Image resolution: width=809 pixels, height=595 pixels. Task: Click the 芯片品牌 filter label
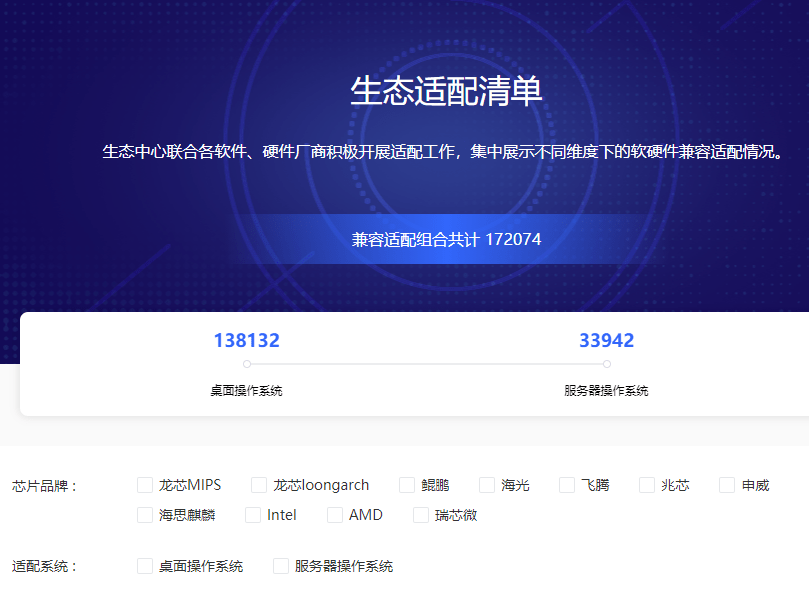pos(45,486)
